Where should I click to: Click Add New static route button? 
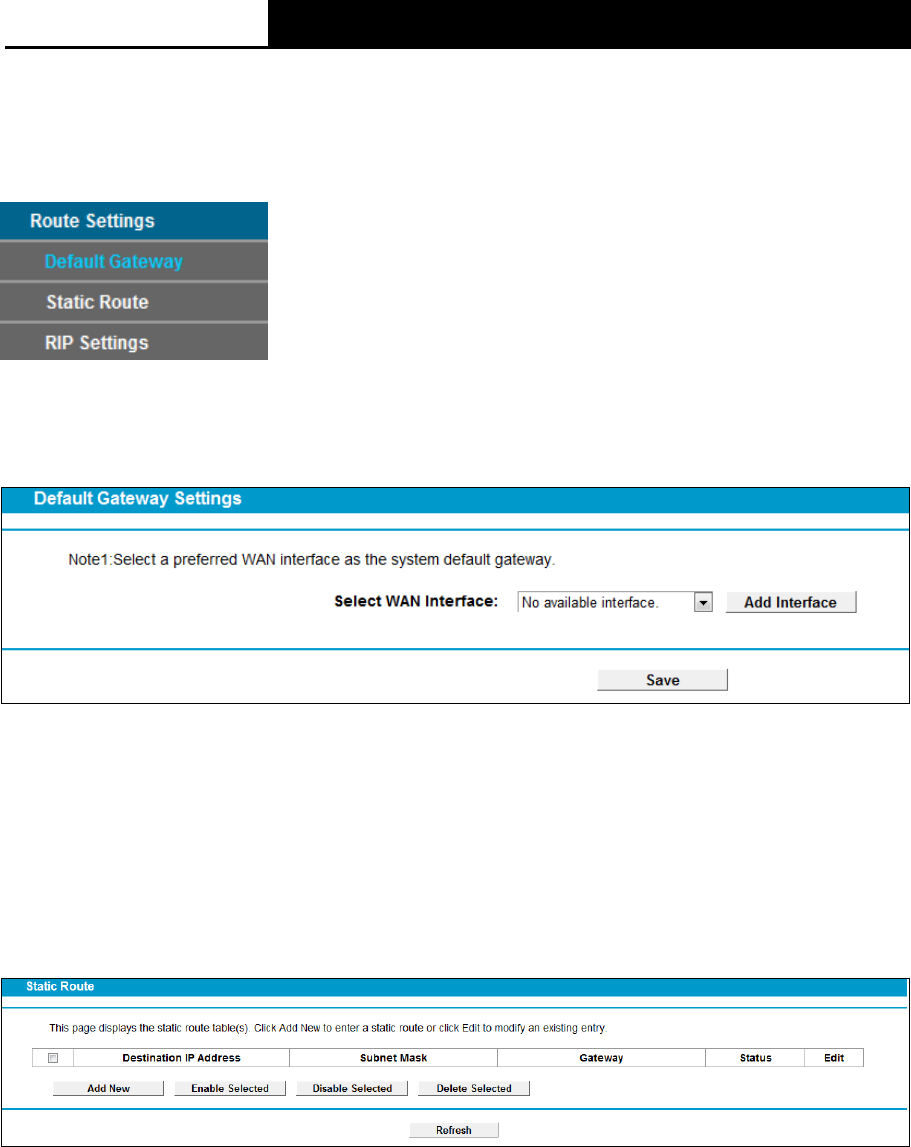[x=108, y=1088]
